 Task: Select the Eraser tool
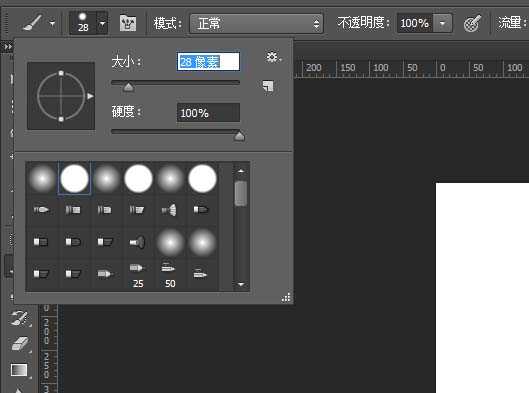pyautogui.click(x=20, y=343)
